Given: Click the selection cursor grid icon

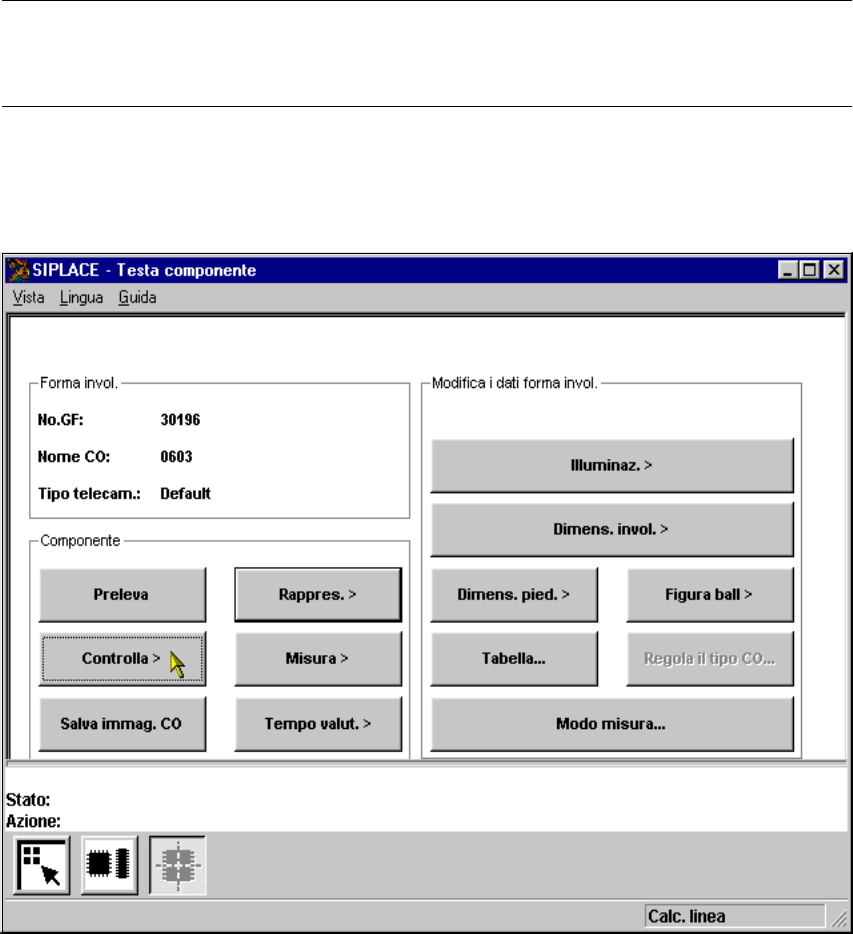Looking at the screenshot, I should click(42, 865).
